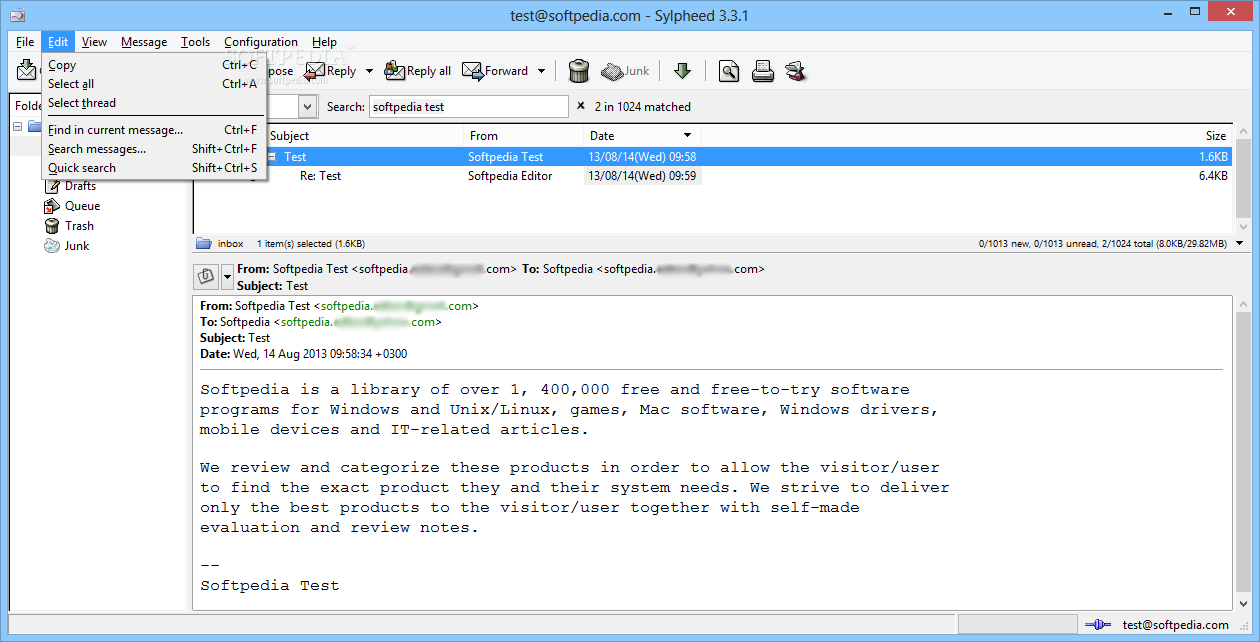The width and height of the screenshot is (1260, 642).
Task: Open the Tools menu
Action: [195, 42]
